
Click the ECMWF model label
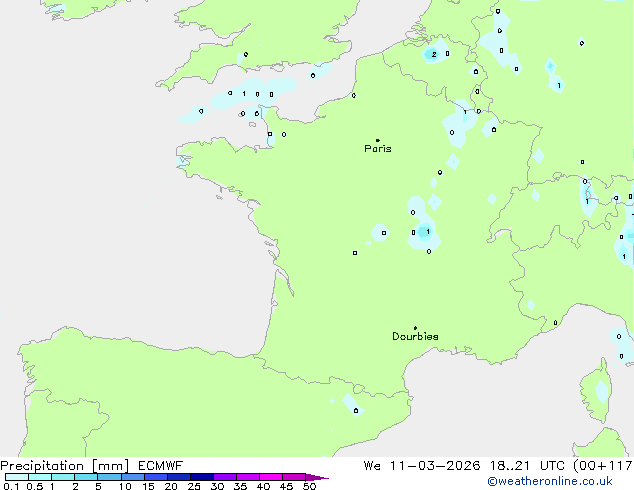tap(160, 465)
